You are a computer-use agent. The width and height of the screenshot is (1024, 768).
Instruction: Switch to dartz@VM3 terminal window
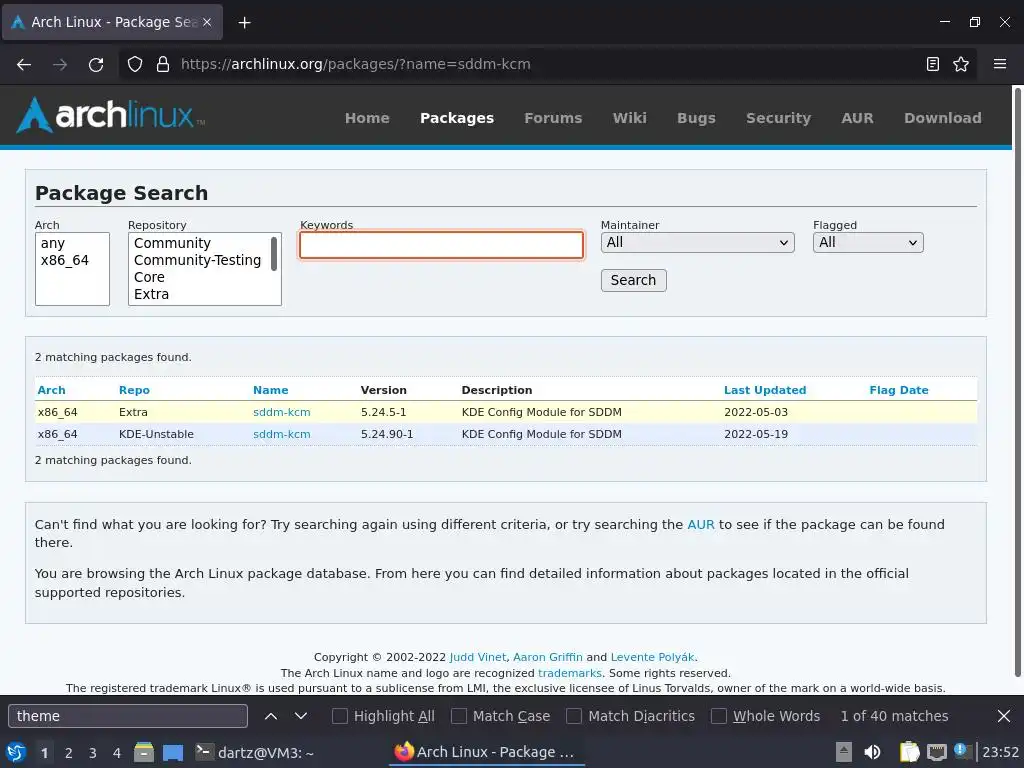click(x=255, y=752)
